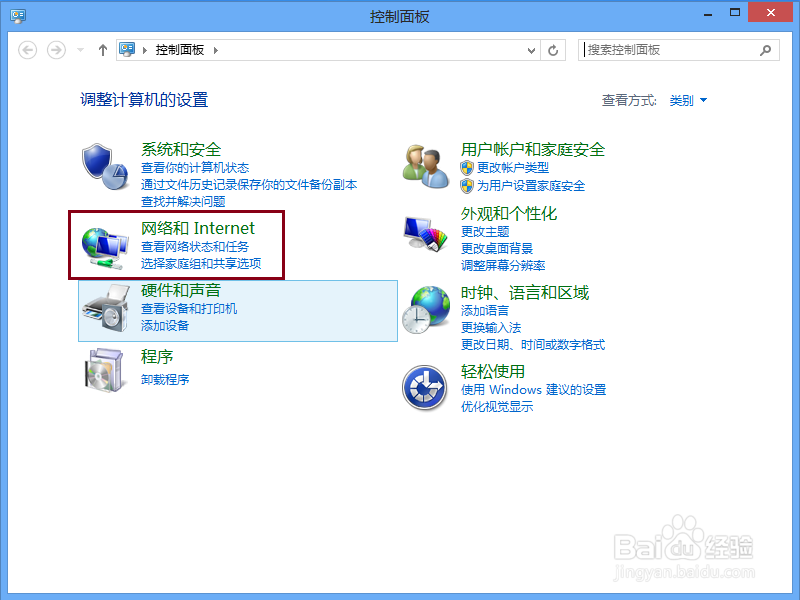Open the Clock, Language and Region globe-clock icon

[x=426, y=310]
